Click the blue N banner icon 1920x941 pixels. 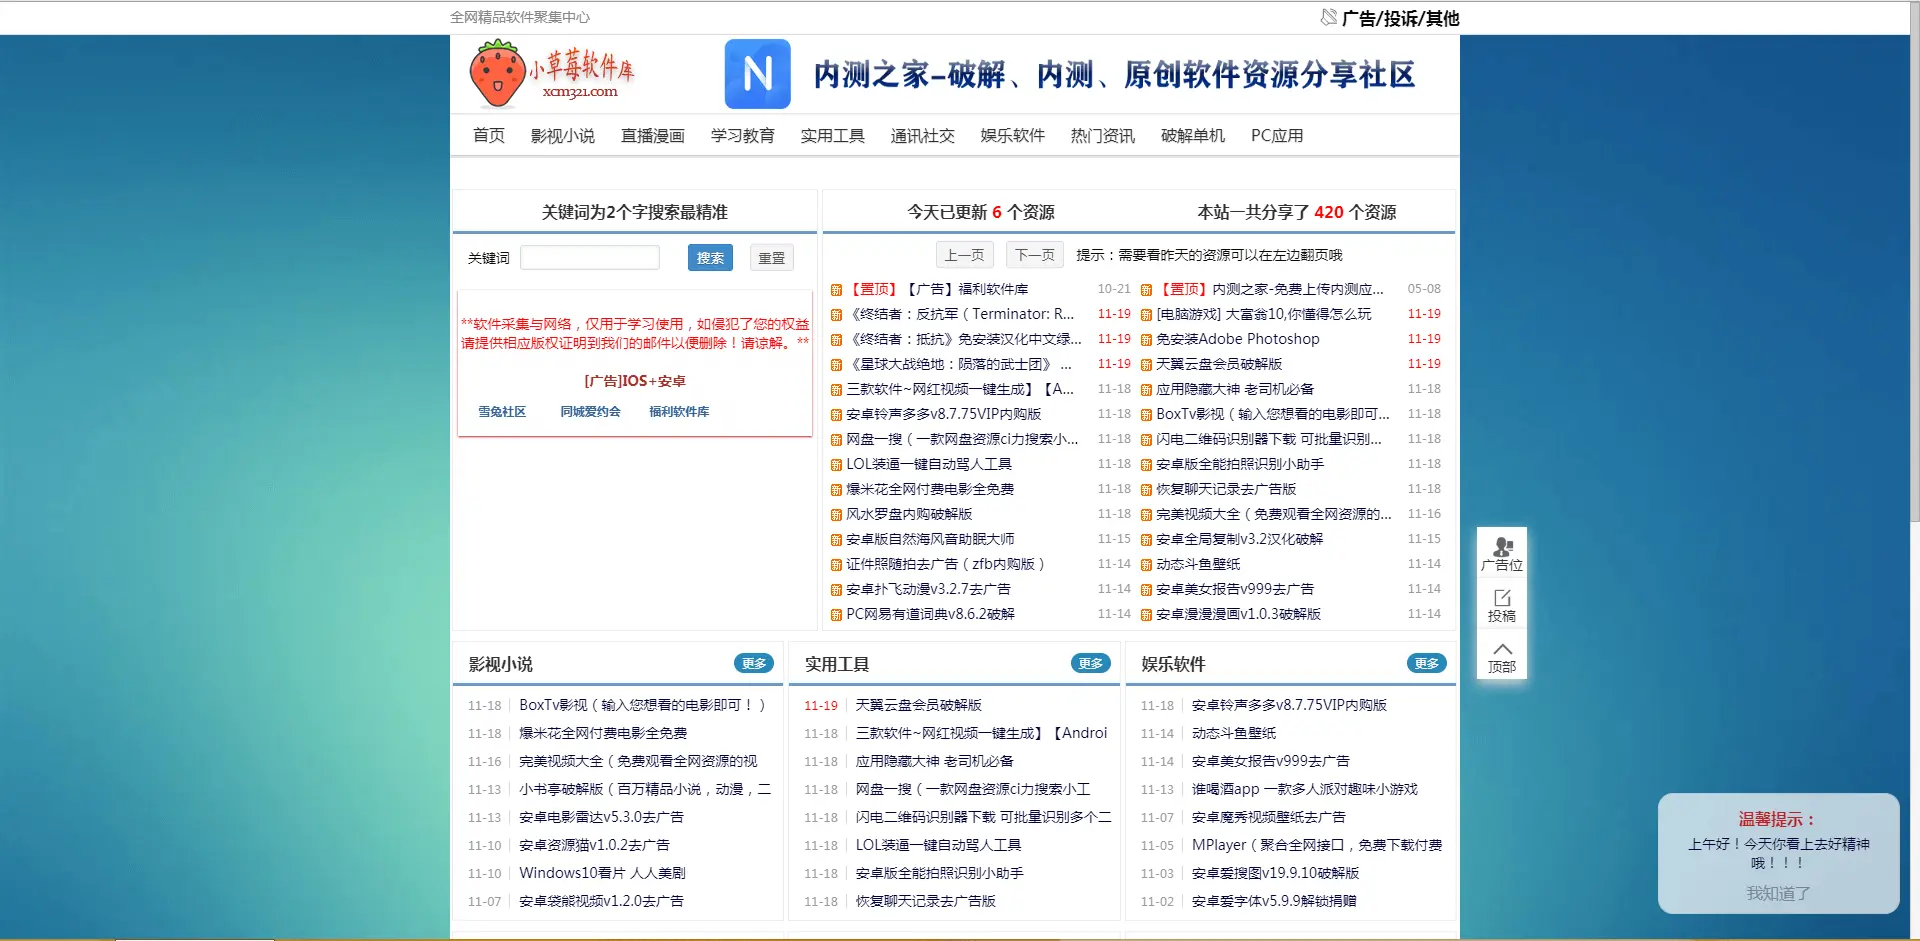(x=757, y=74)
